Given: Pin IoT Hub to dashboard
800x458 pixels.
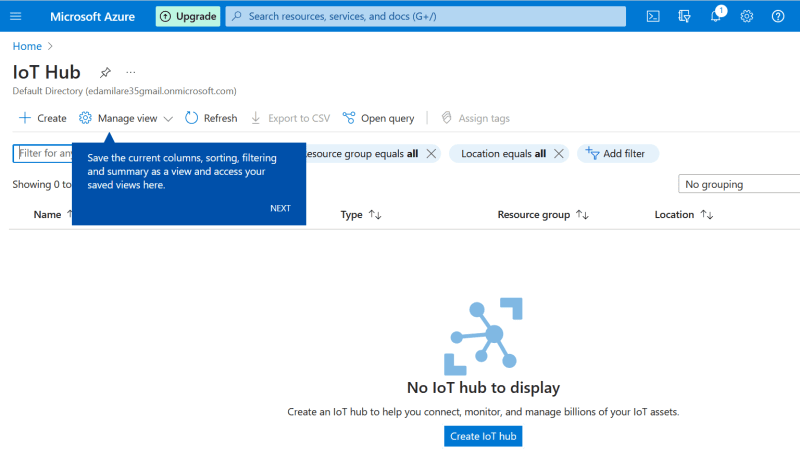Looking at the screenshot, I should [105, 72].
